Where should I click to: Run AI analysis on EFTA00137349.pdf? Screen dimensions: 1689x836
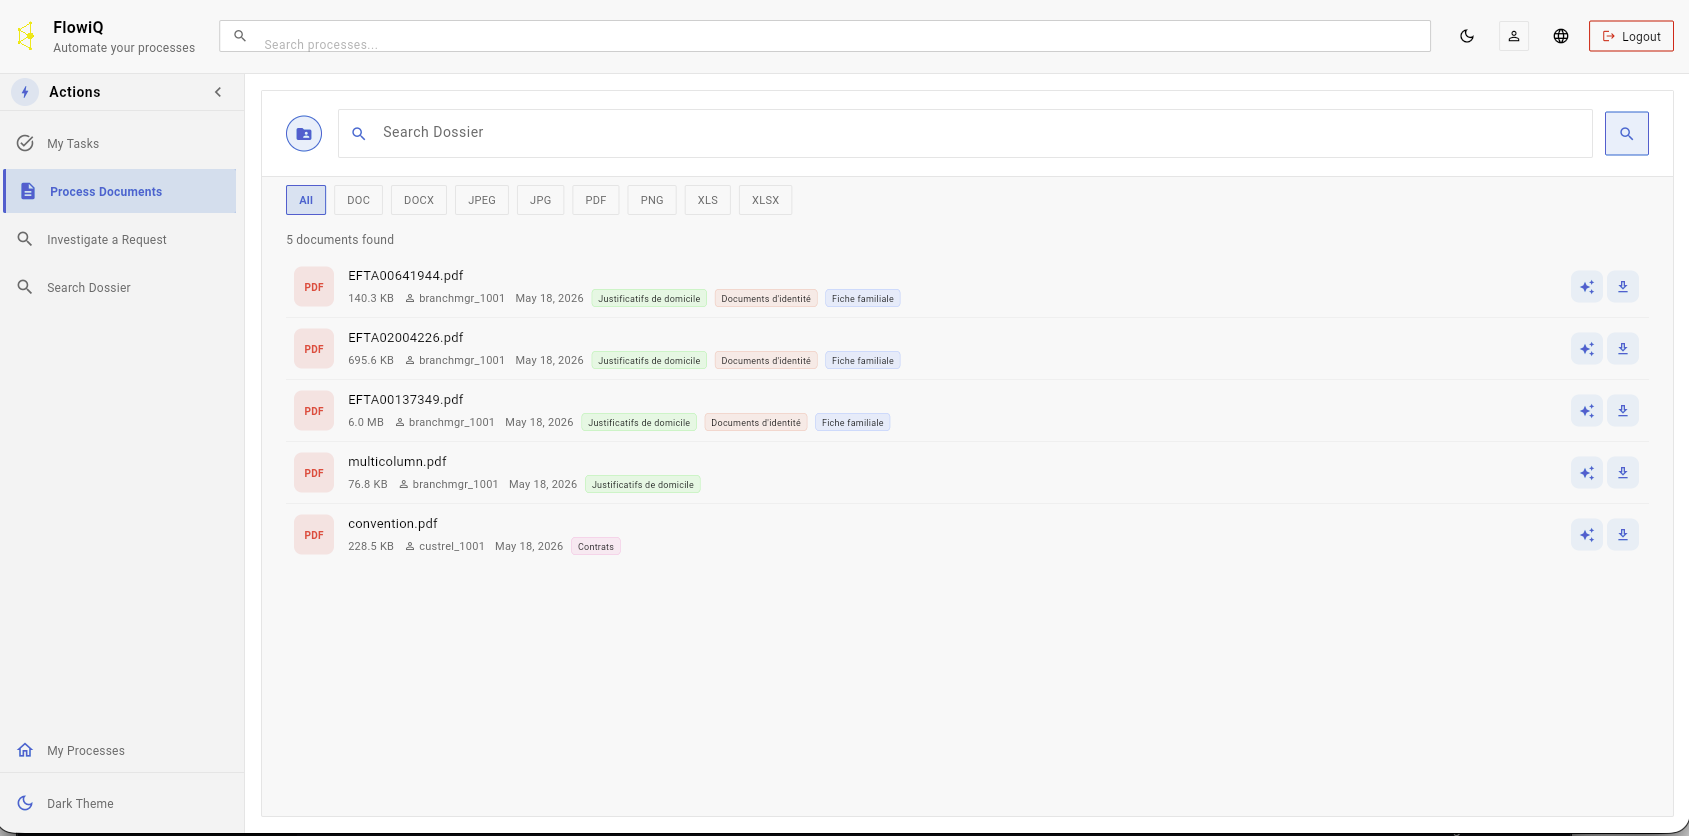[1587, 411]
